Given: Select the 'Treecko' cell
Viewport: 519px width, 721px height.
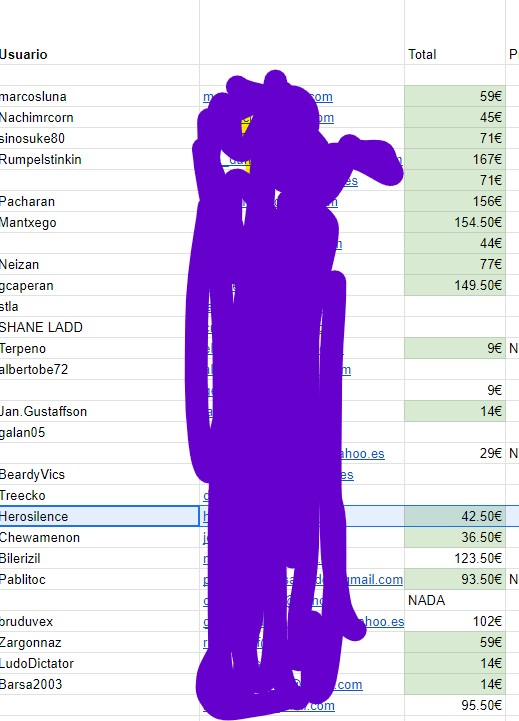Looking at the screenshot, I should point(99,495).
